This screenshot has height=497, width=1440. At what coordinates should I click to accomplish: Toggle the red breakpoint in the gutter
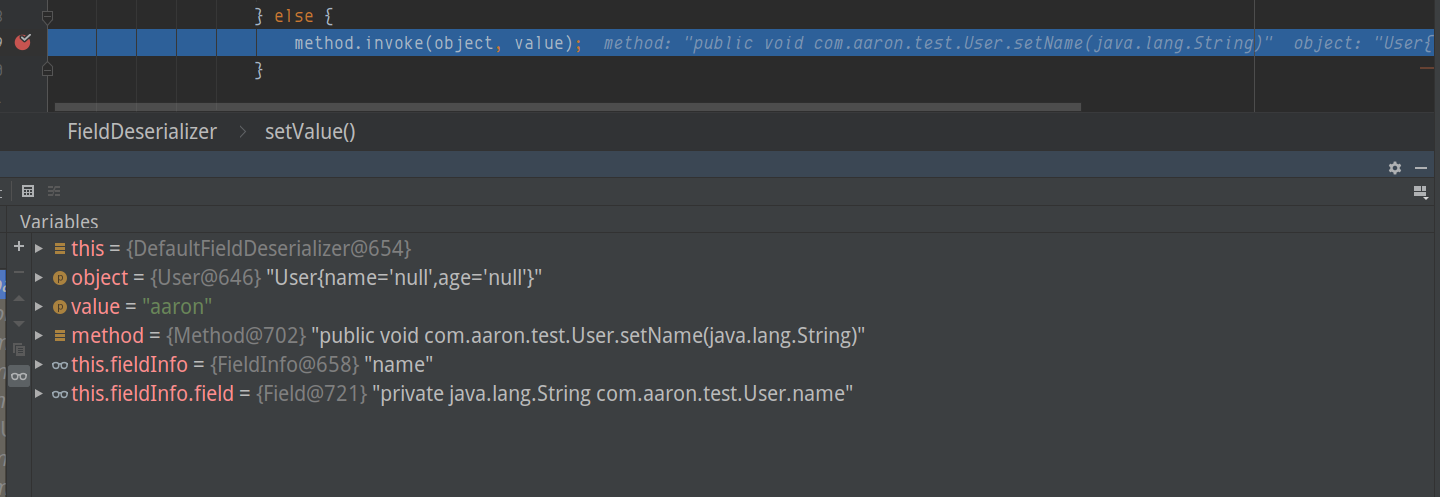click(x=22, y=42)
